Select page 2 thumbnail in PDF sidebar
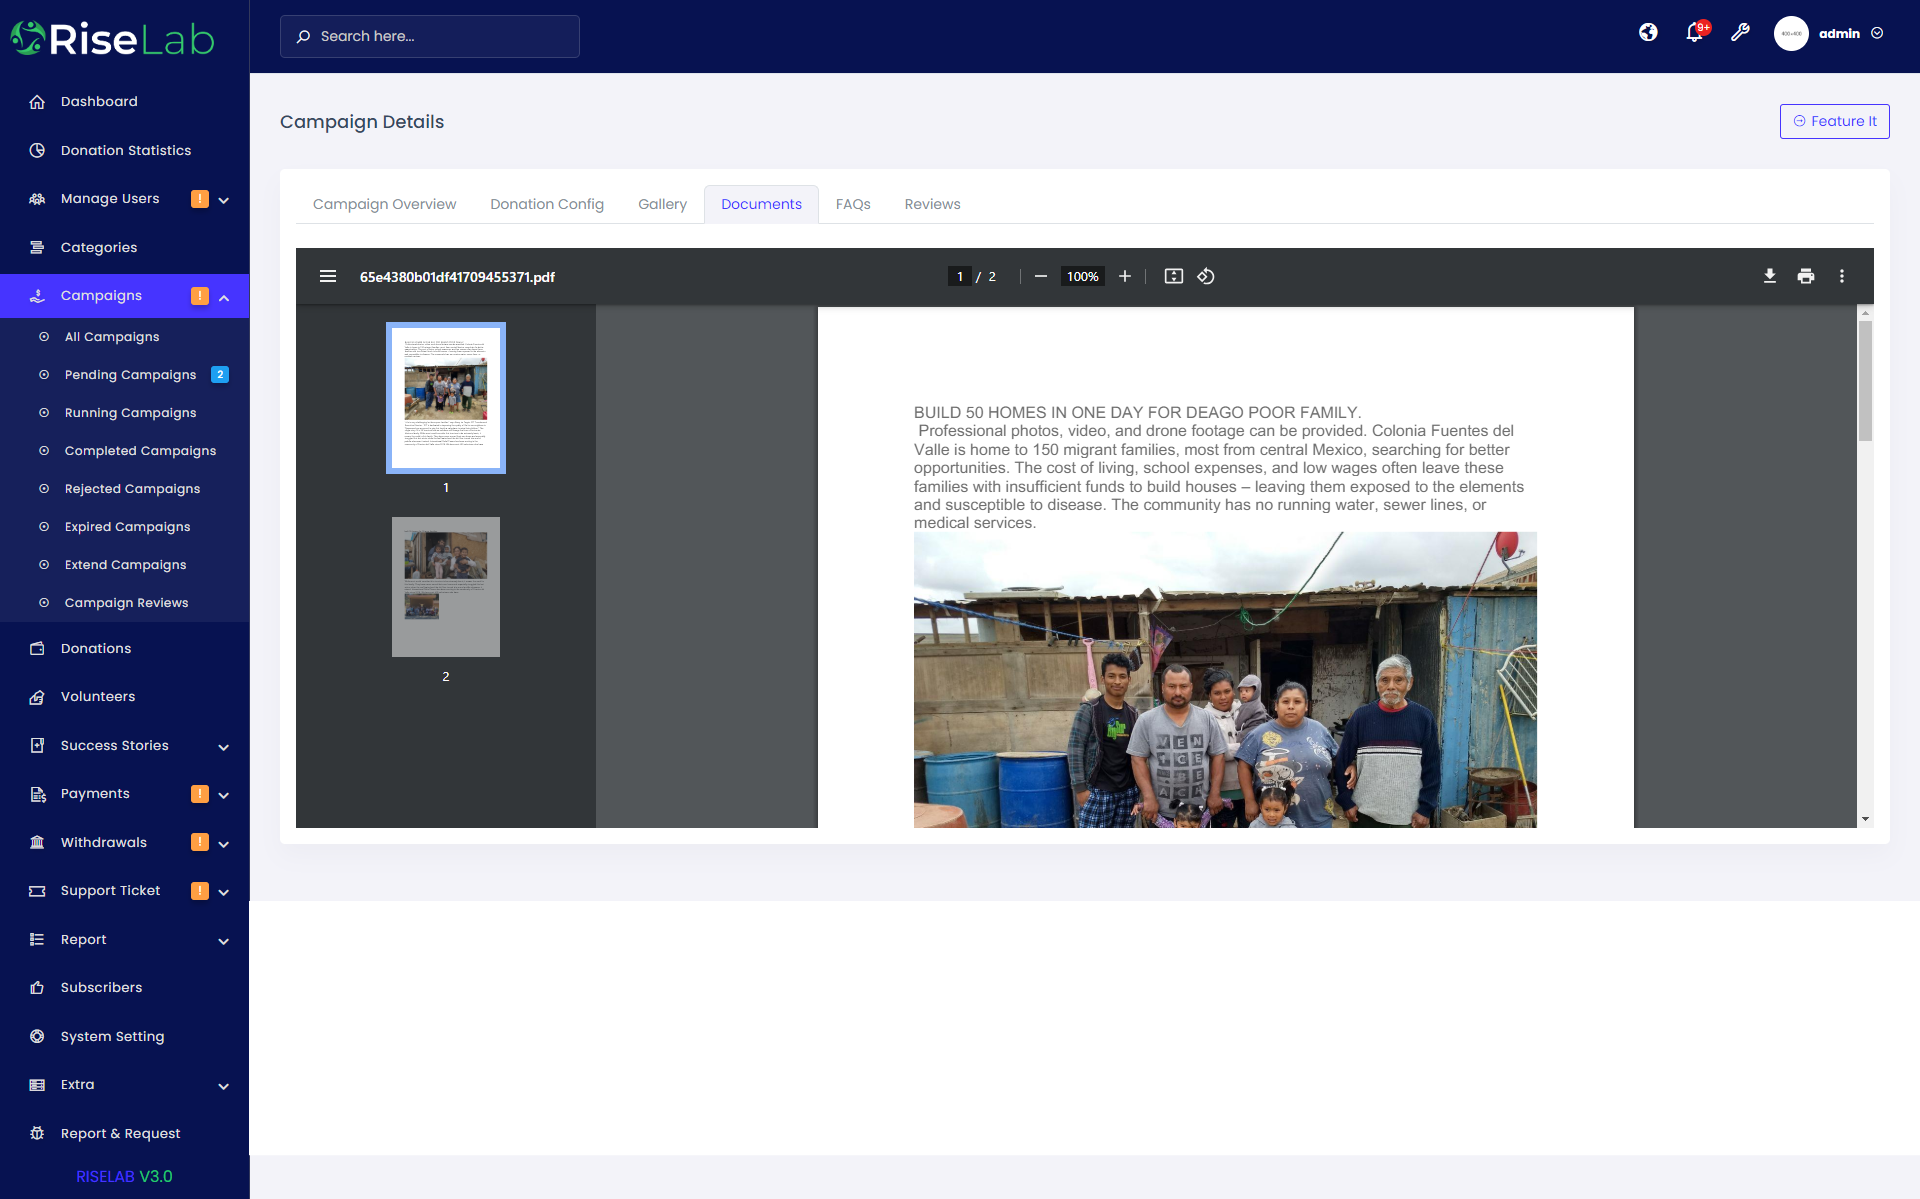 [445, 587]
